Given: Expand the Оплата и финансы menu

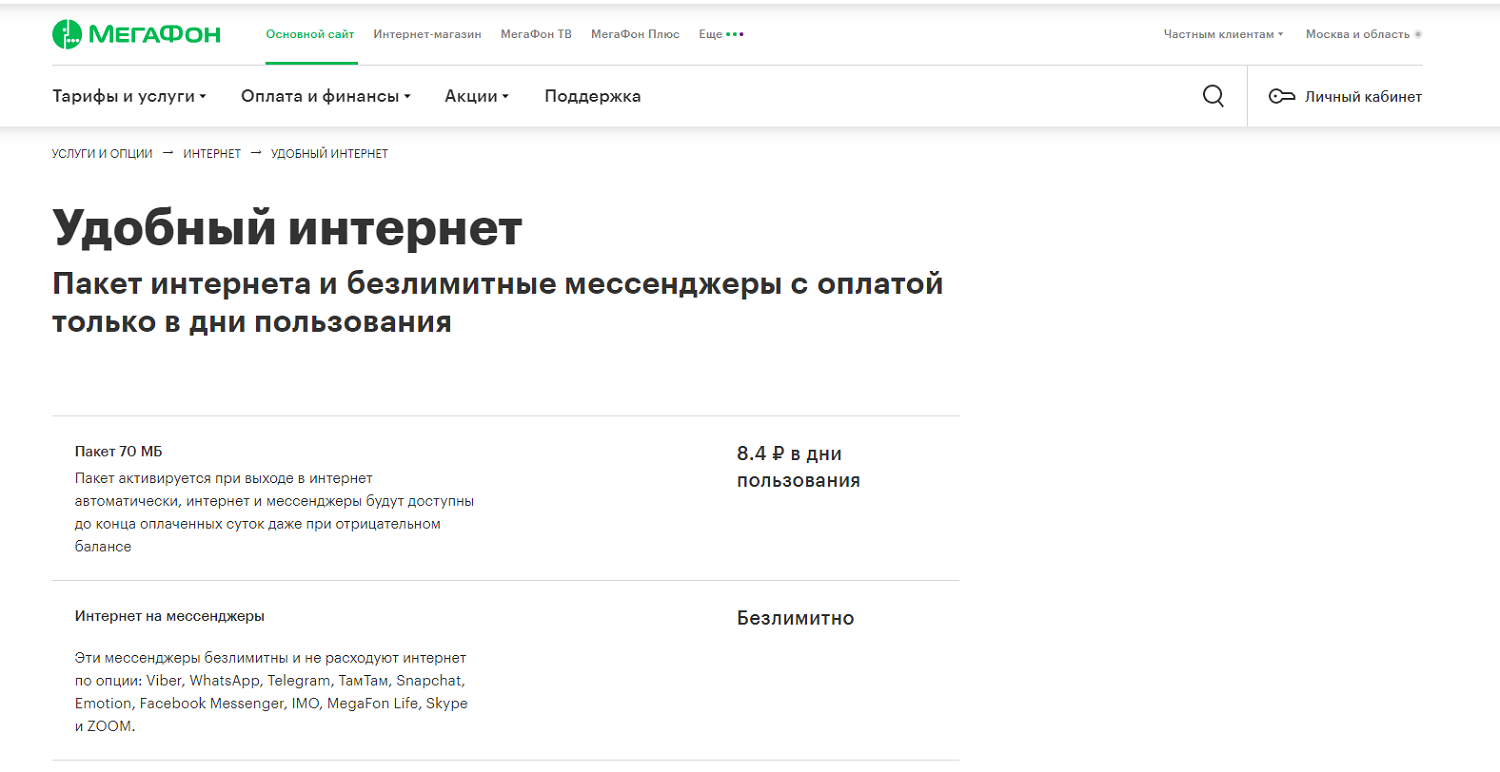Looking at the screenshot, I should [325, 96].
